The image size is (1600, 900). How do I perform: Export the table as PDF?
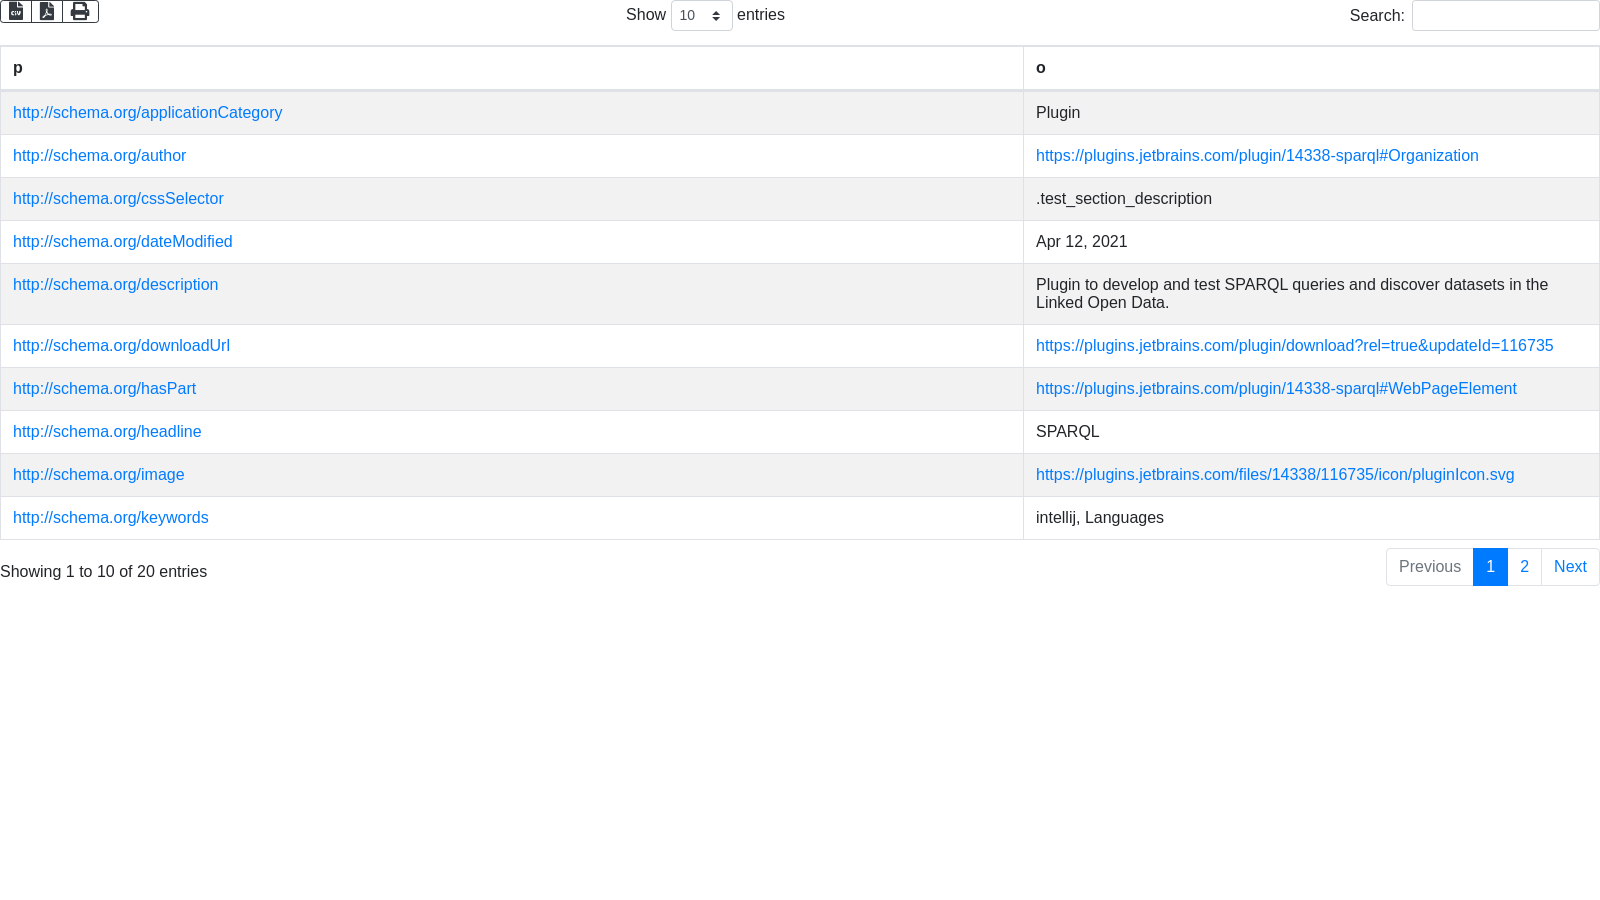(x=47, y=12)
